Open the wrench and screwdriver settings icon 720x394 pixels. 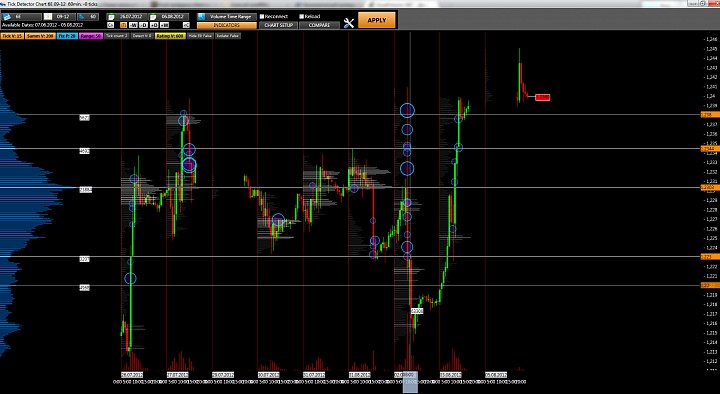349,23
